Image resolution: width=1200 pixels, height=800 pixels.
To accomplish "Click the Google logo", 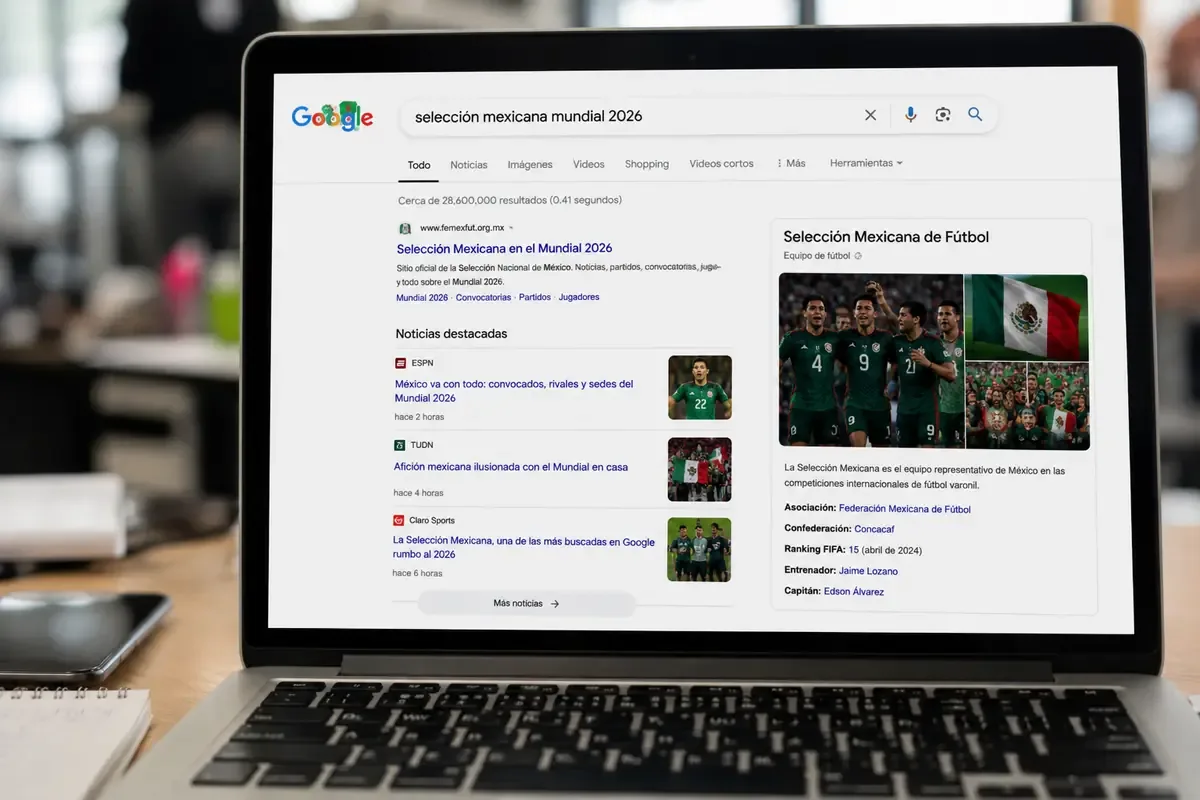I will 332,117.
